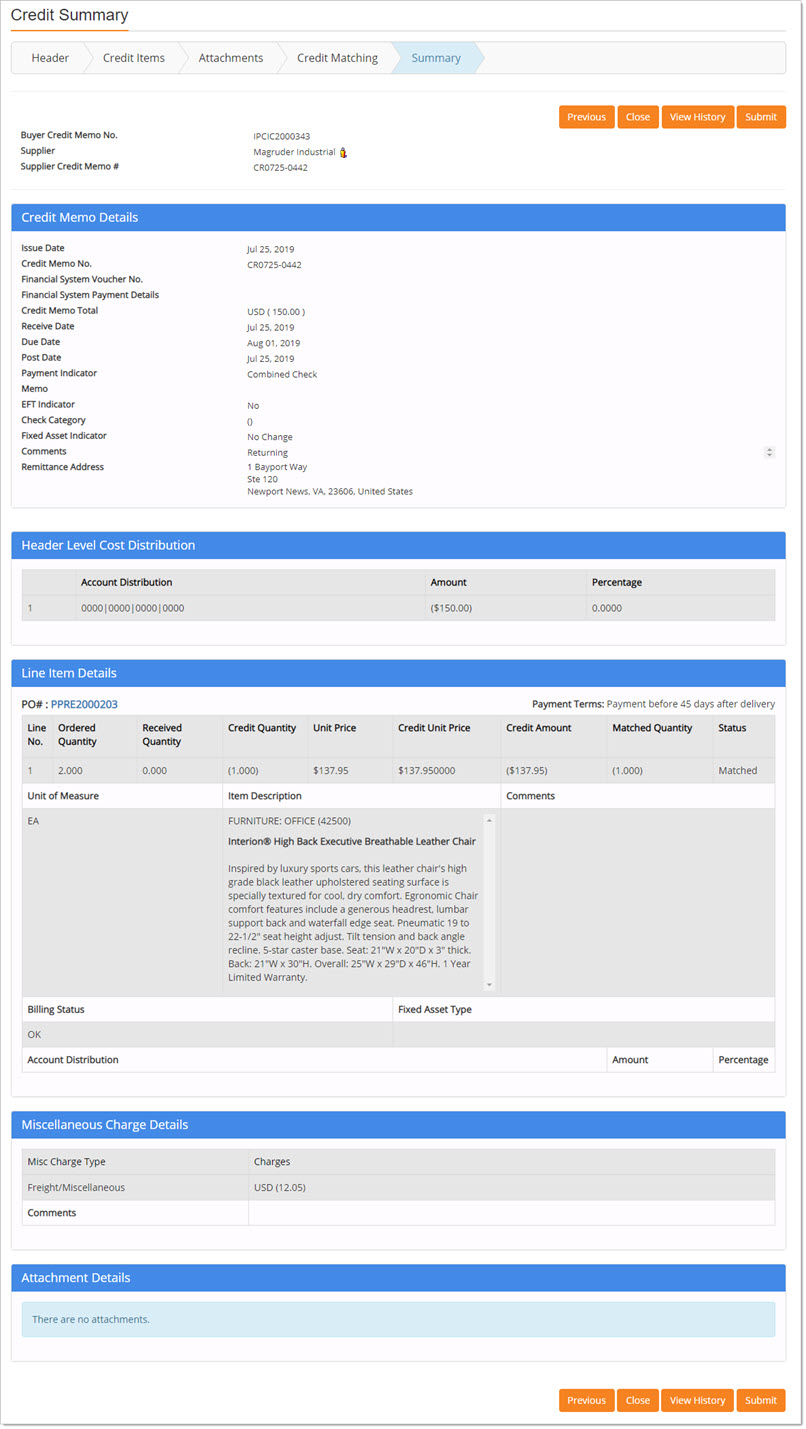Click the bottom Submit button
The width and height of the screenshot is (806, 1429).
[761, 1400]
